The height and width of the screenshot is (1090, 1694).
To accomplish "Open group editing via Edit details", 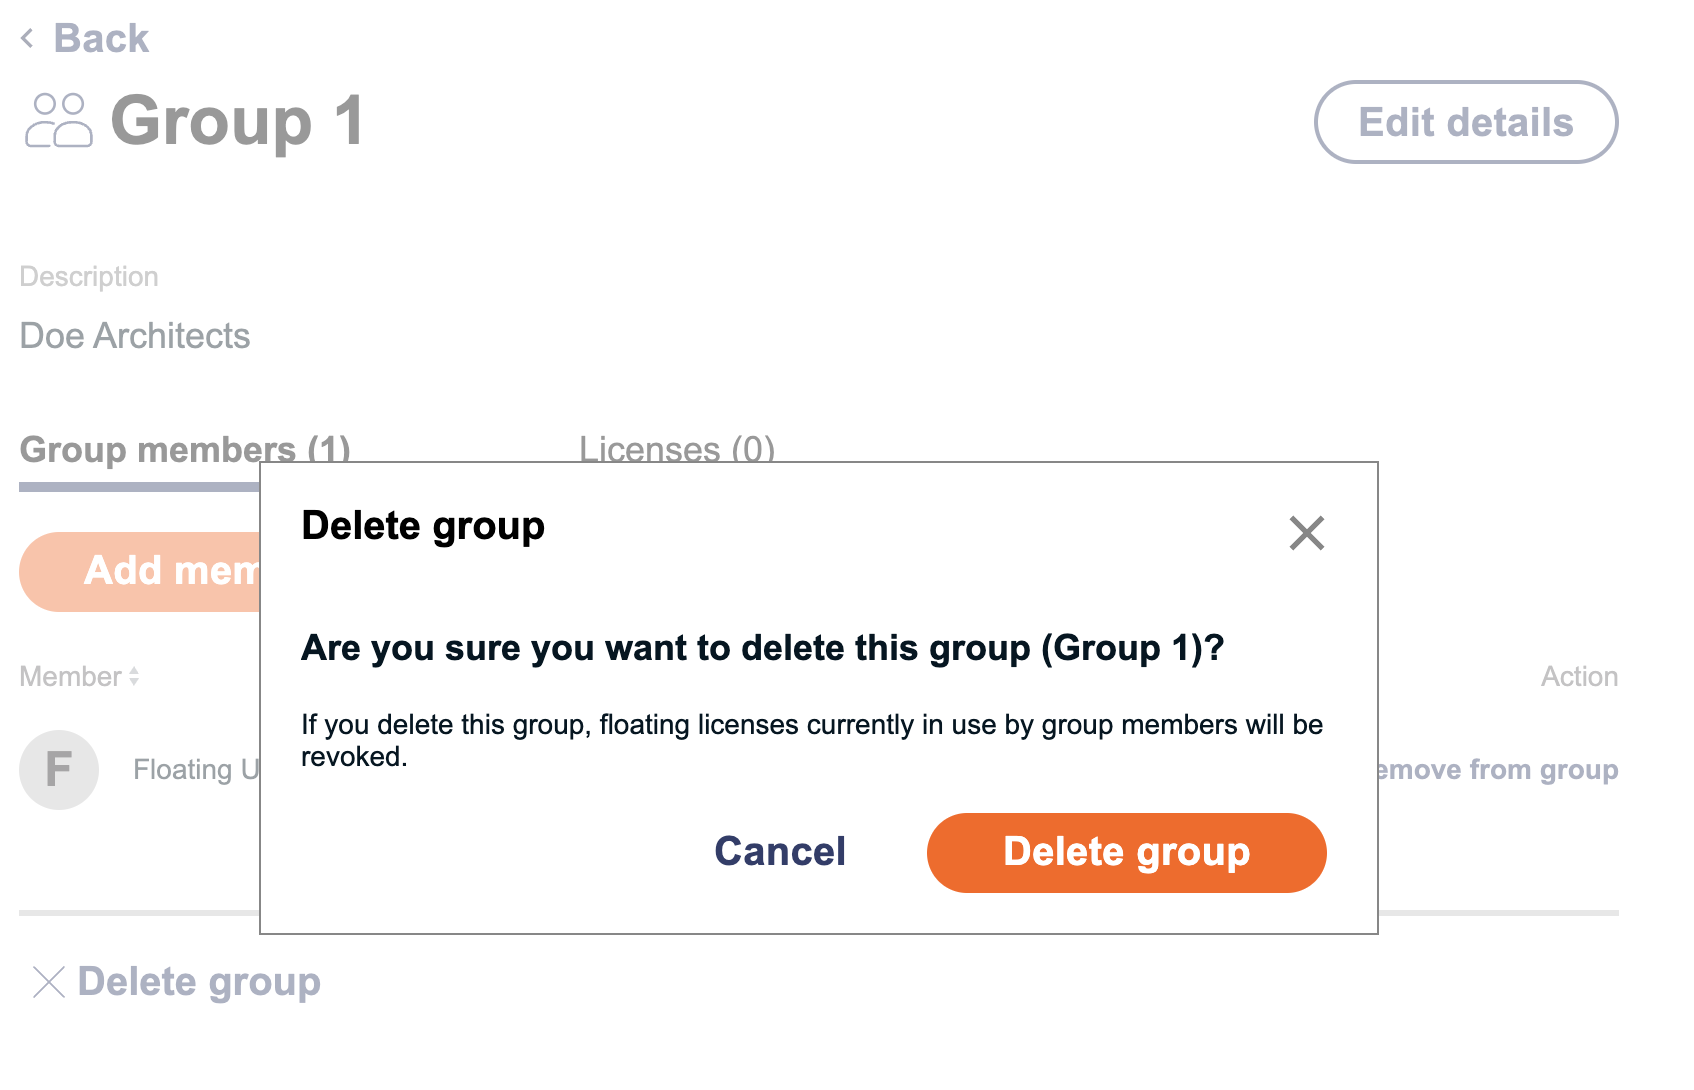I will [1464, 122].
